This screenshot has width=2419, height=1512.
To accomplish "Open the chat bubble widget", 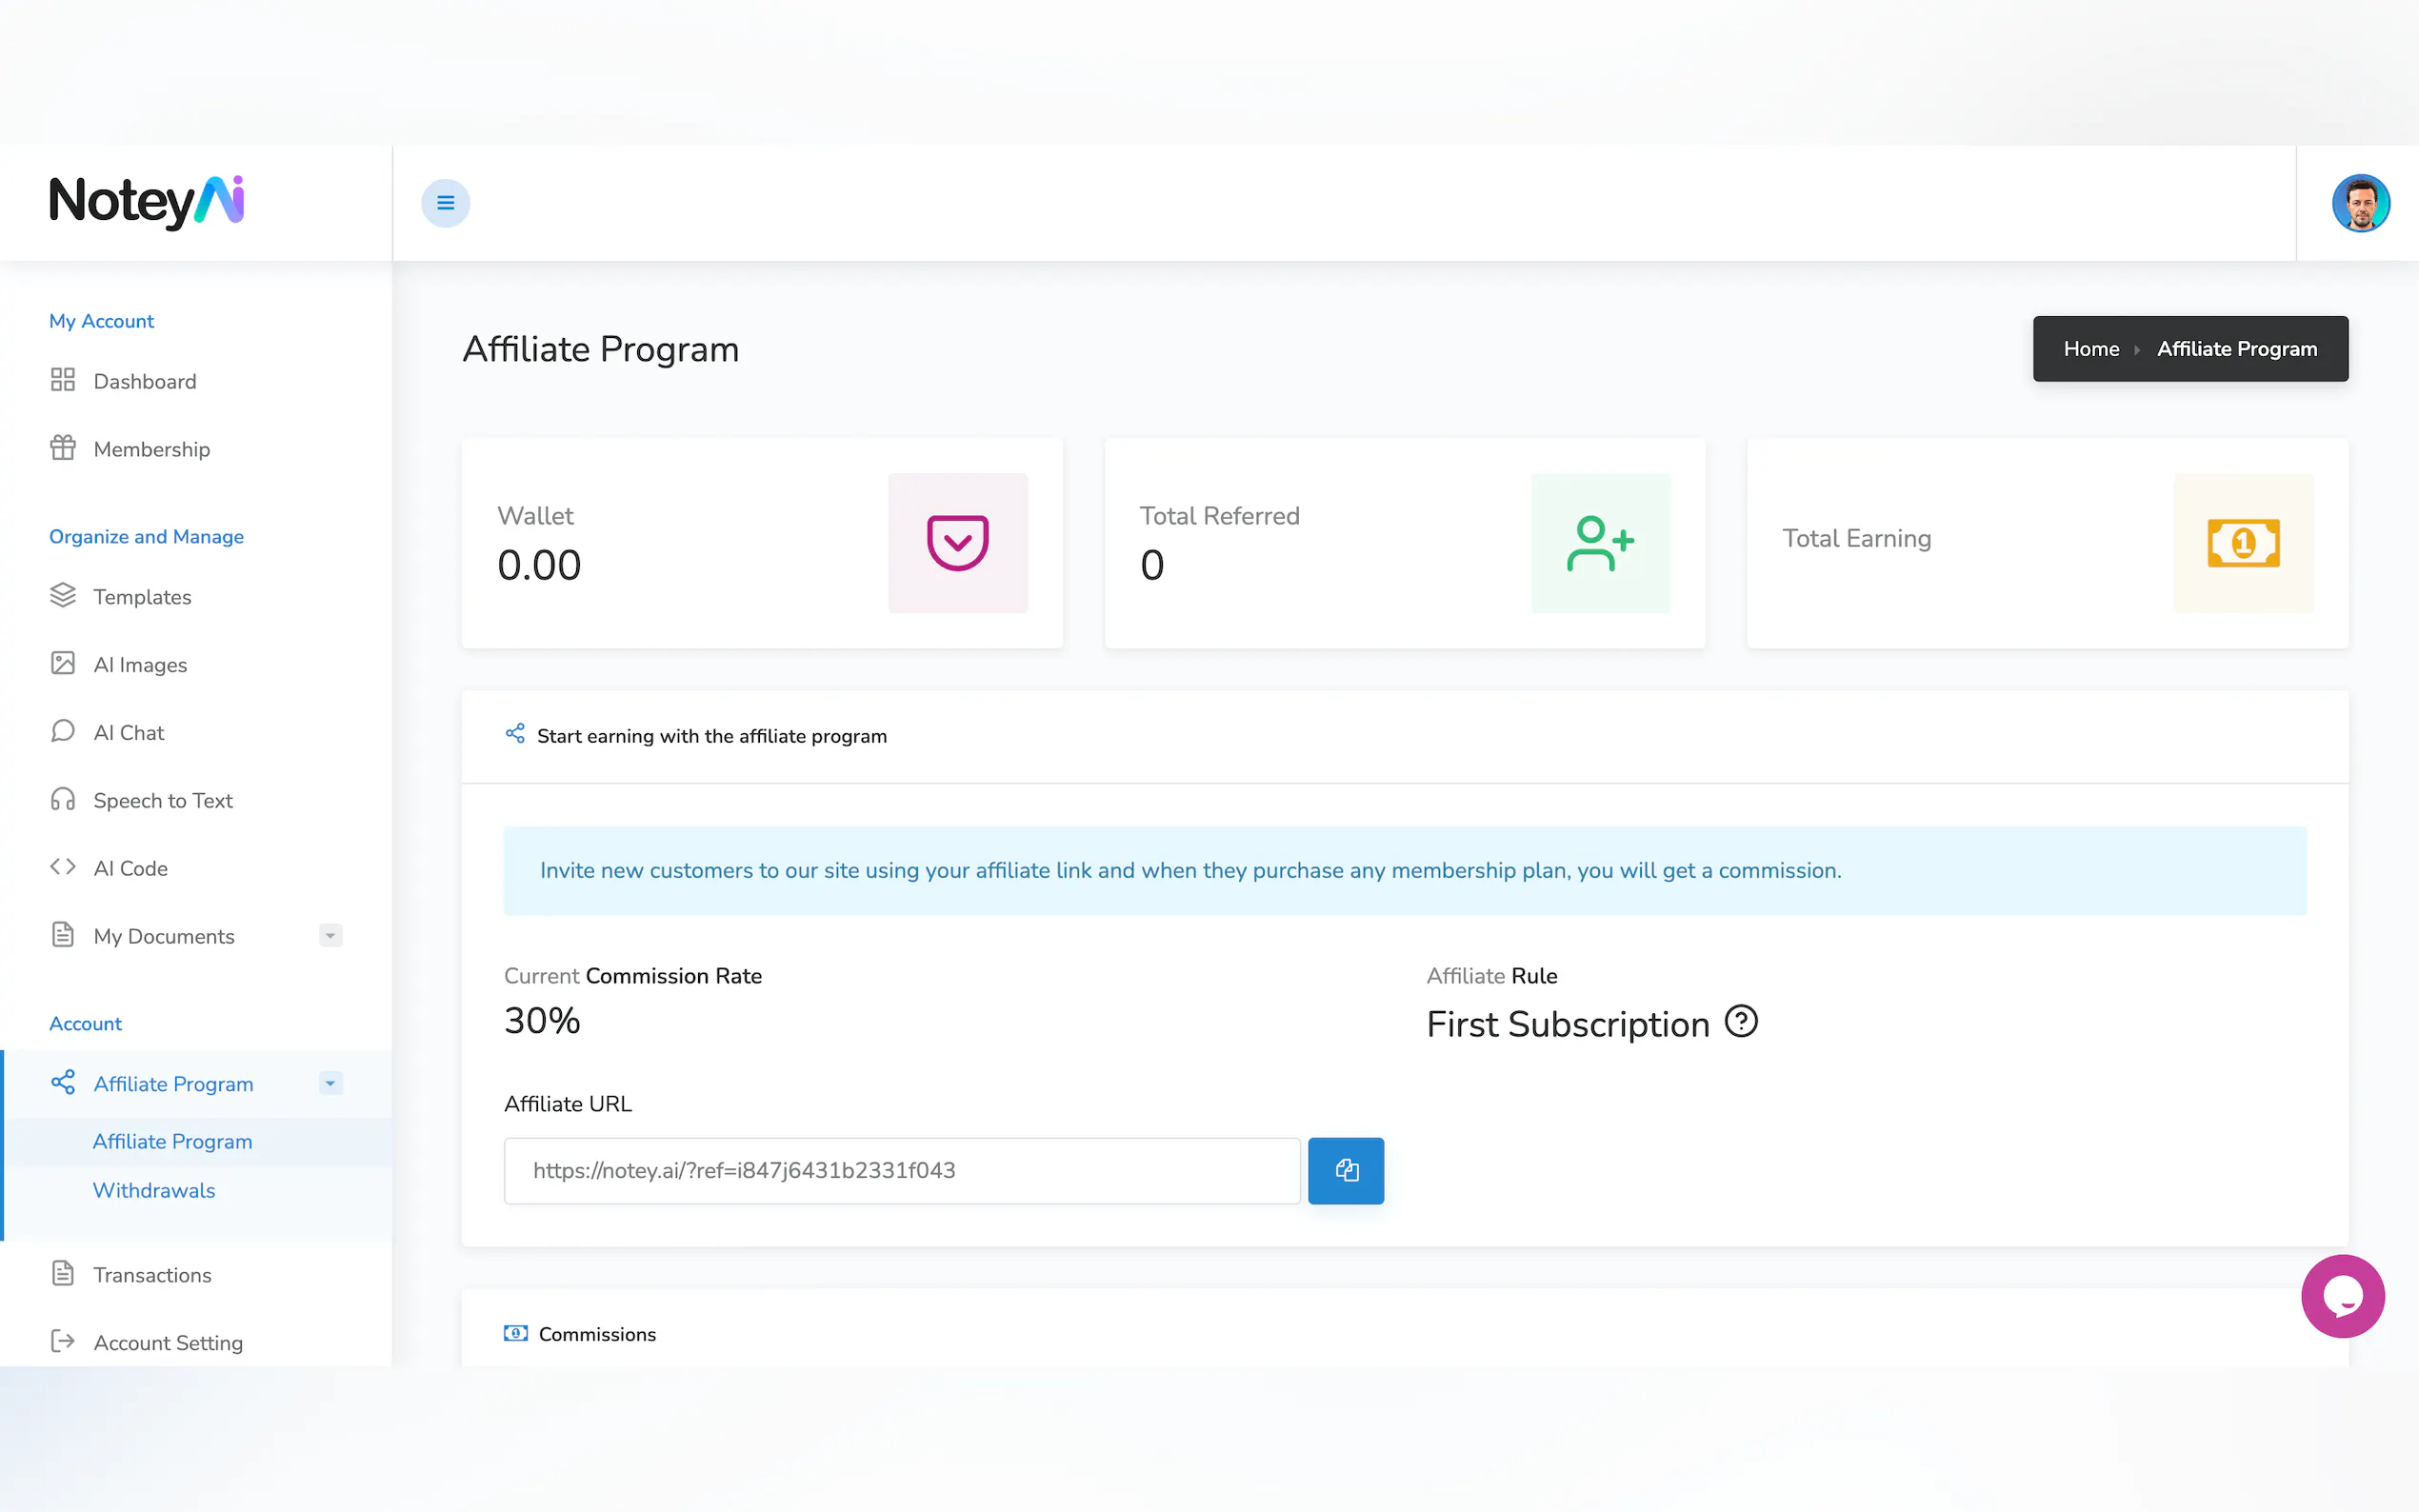I will (x=2342, y=1296).
